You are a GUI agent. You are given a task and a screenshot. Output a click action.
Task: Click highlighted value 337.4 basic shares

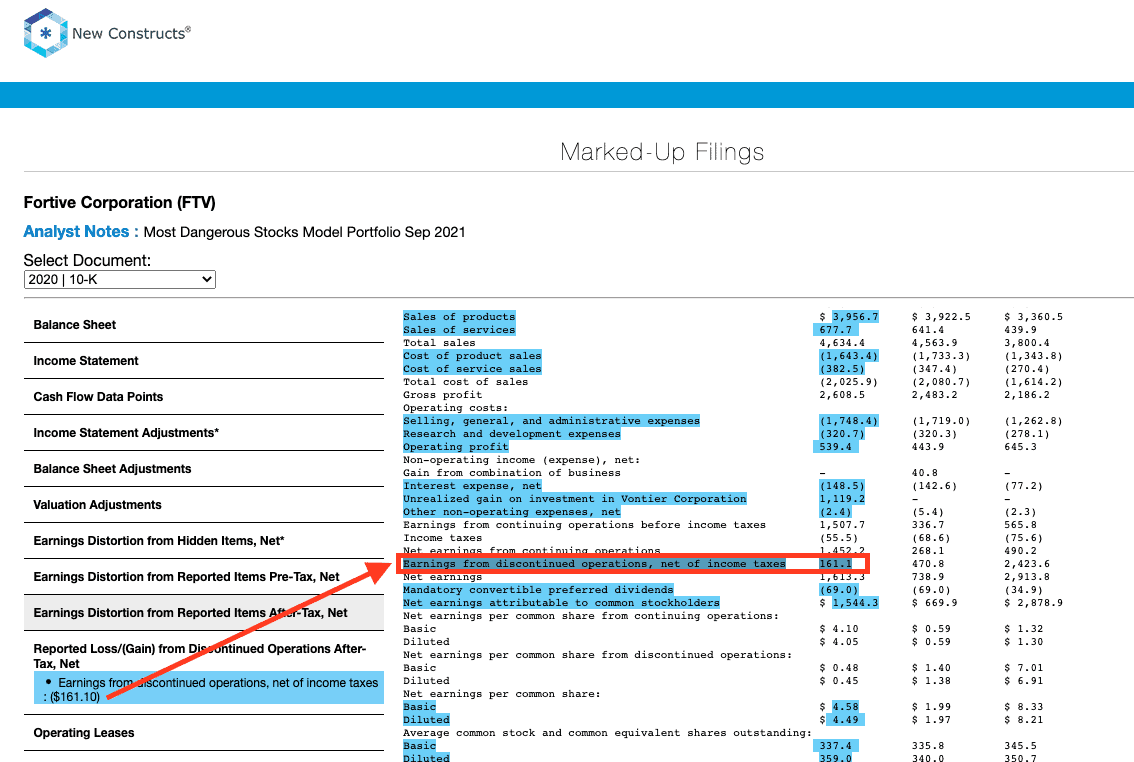click(x=835, y=746)
